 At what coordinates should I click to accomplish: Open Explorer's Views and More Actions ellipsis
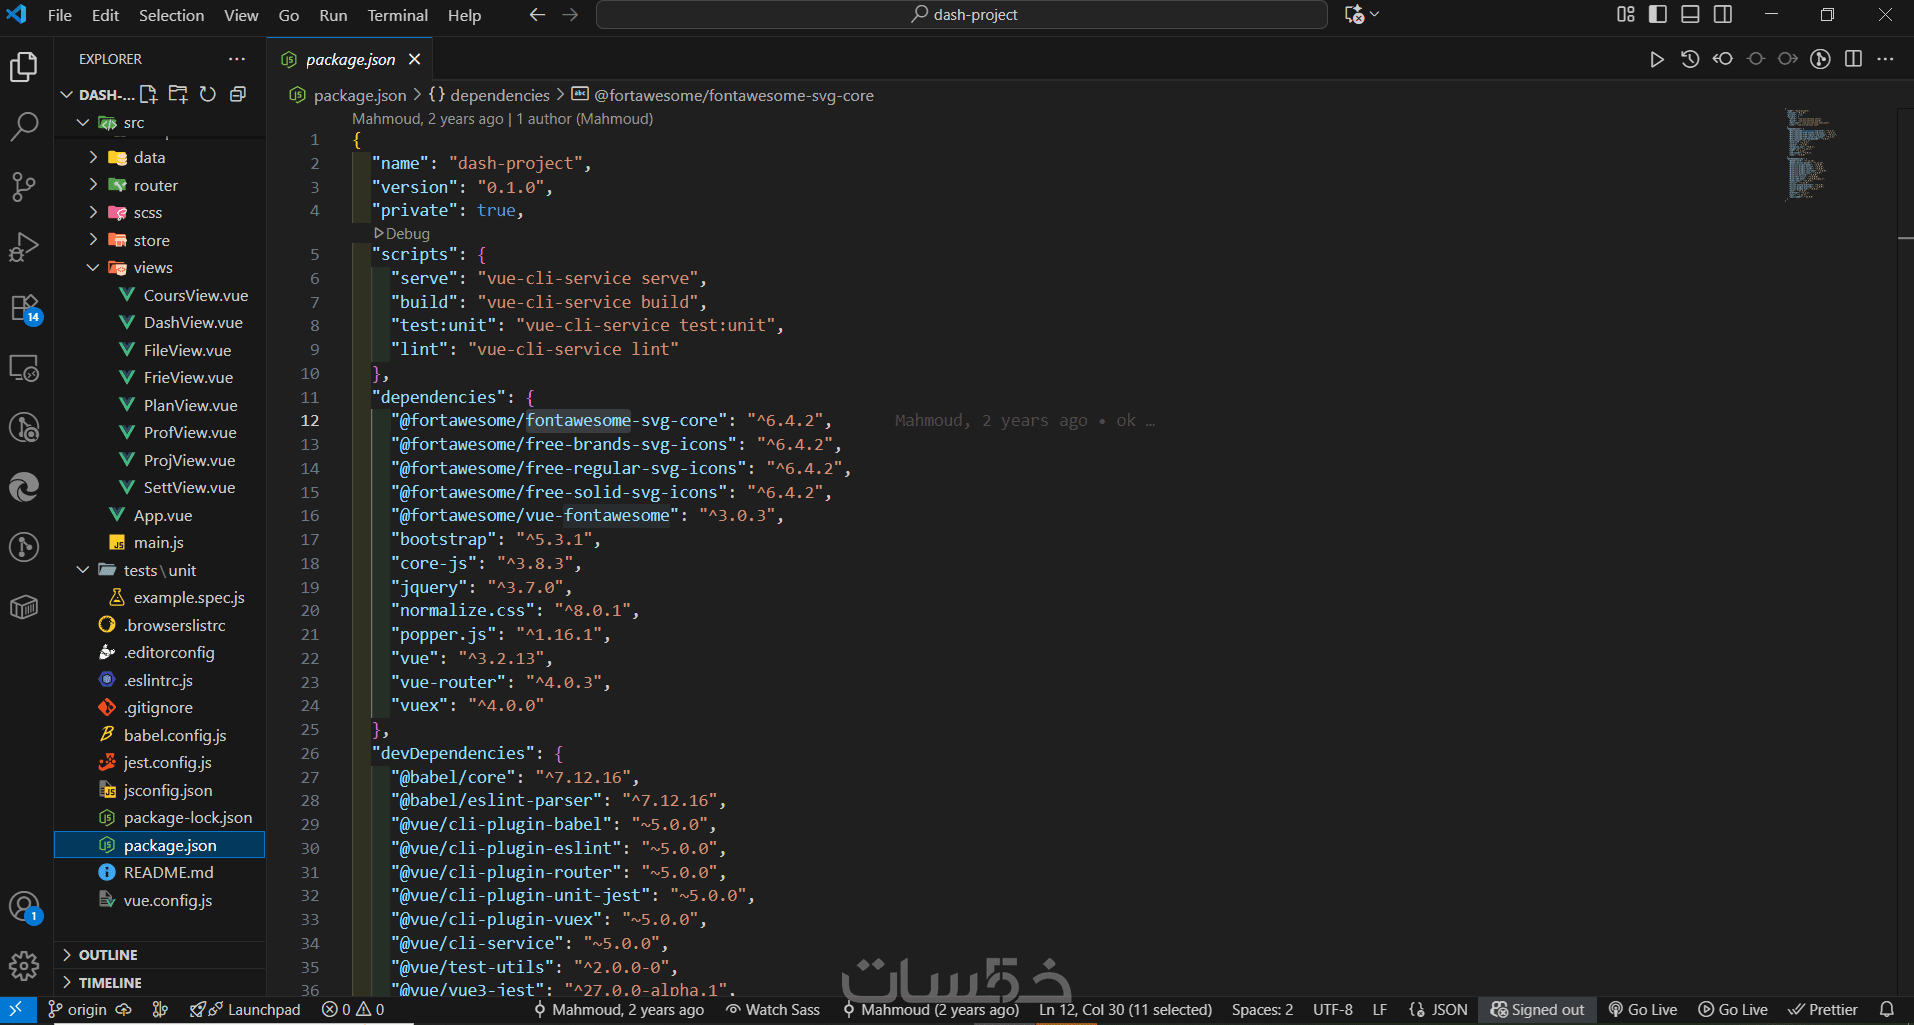[x=237, y=59]
